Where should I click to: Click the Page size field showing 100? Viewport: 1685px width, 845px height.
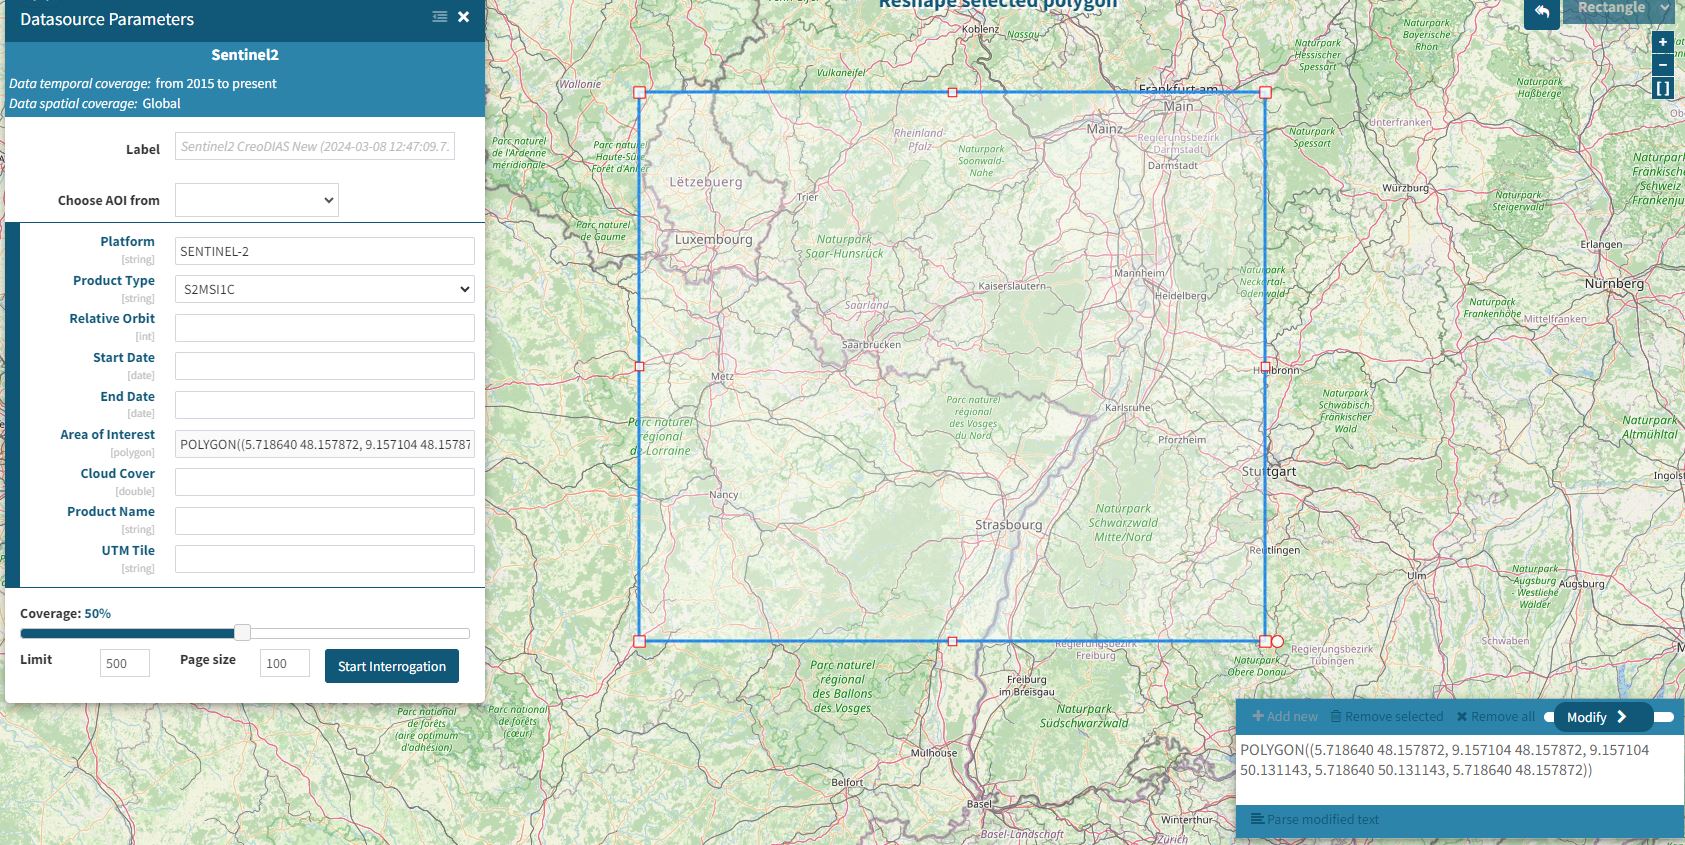[285, 663]
